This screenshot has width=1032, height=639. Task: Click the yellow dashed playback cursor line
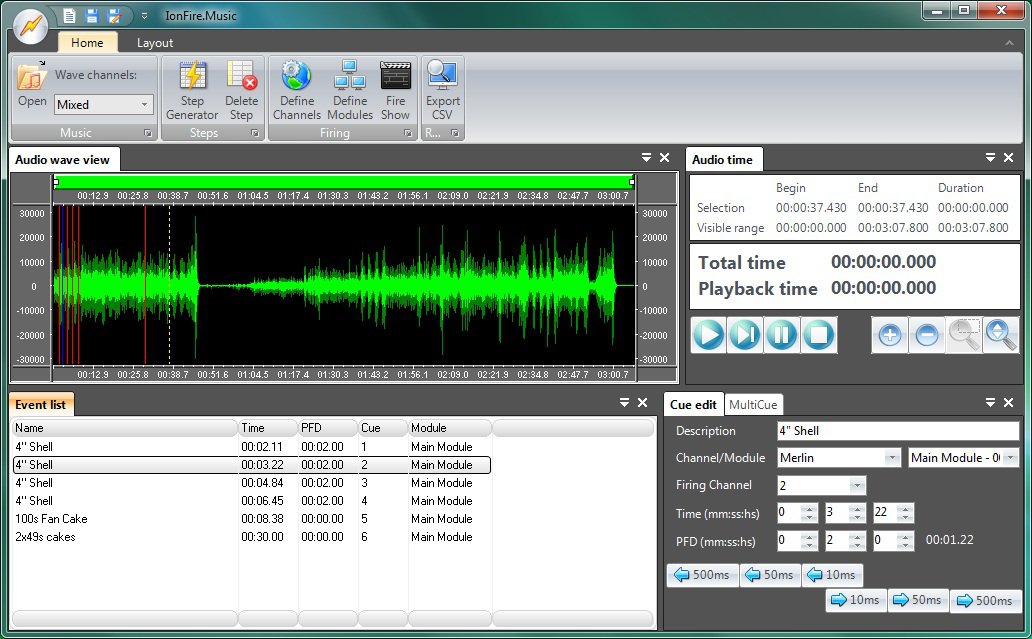coord(169,284)
